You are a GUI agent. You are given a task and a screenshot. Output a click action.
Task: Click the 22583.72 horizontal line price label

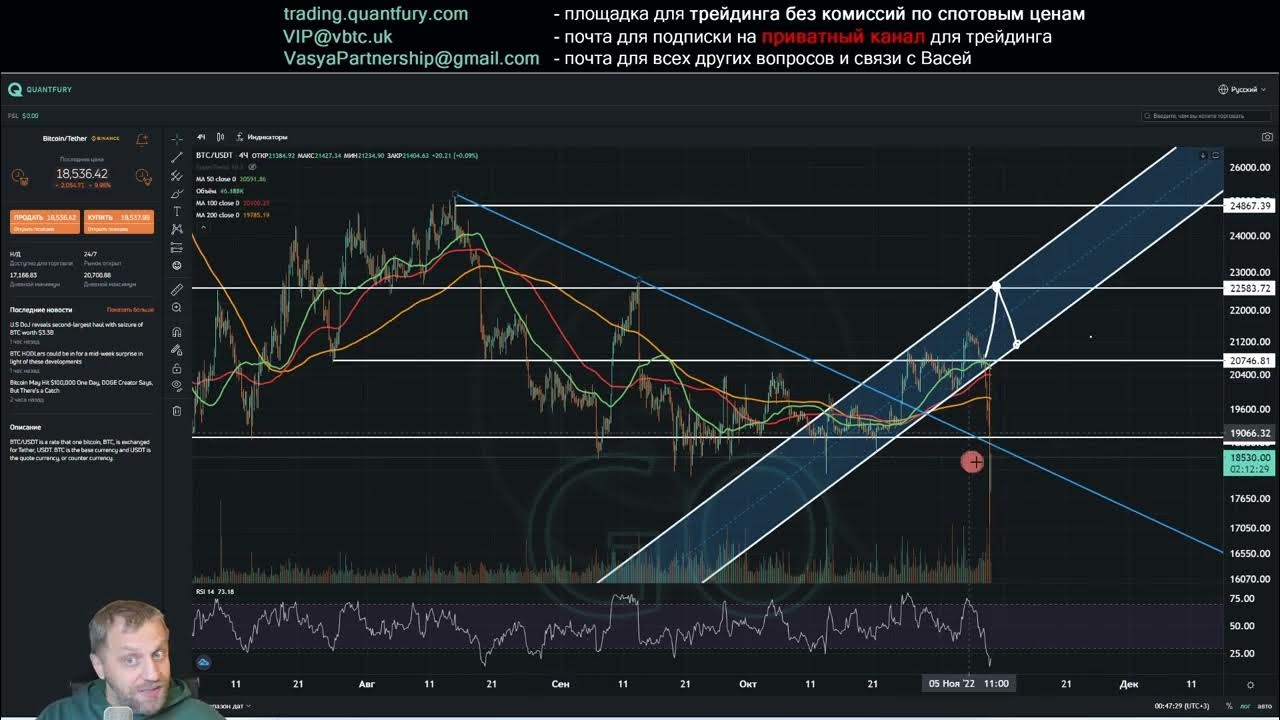click(1251, 288)
